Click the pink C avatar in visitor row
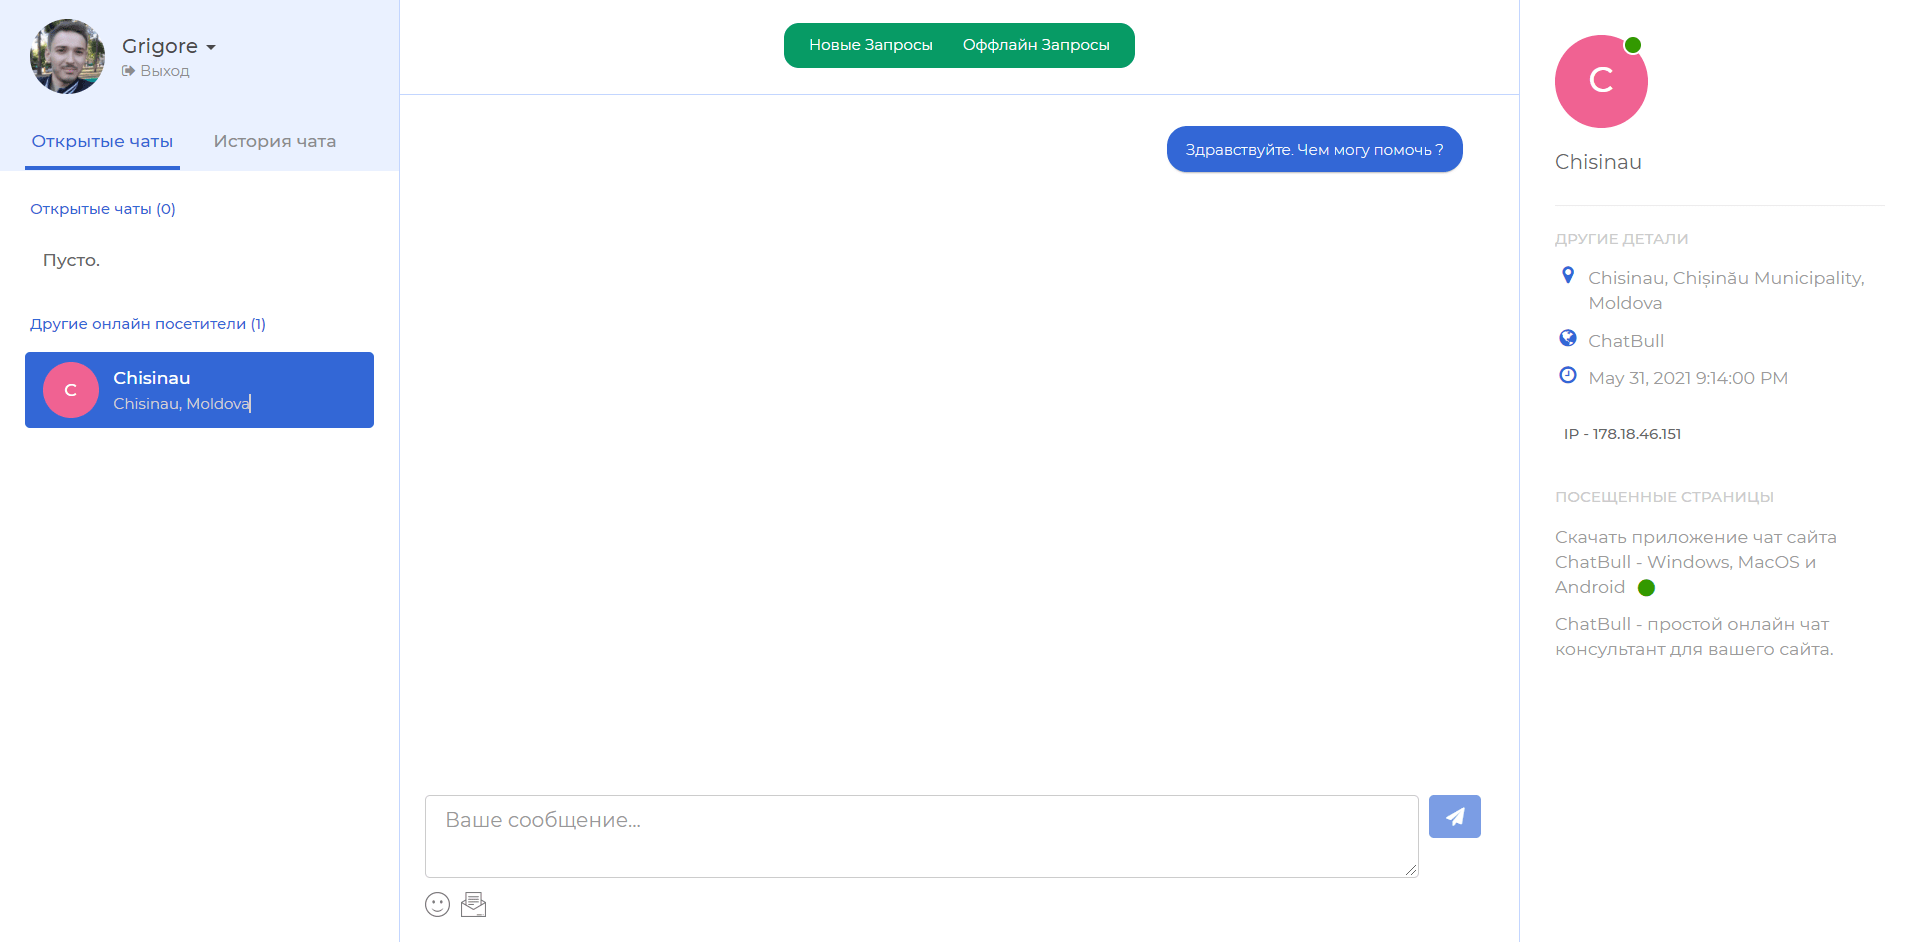 tap(71, 390)
